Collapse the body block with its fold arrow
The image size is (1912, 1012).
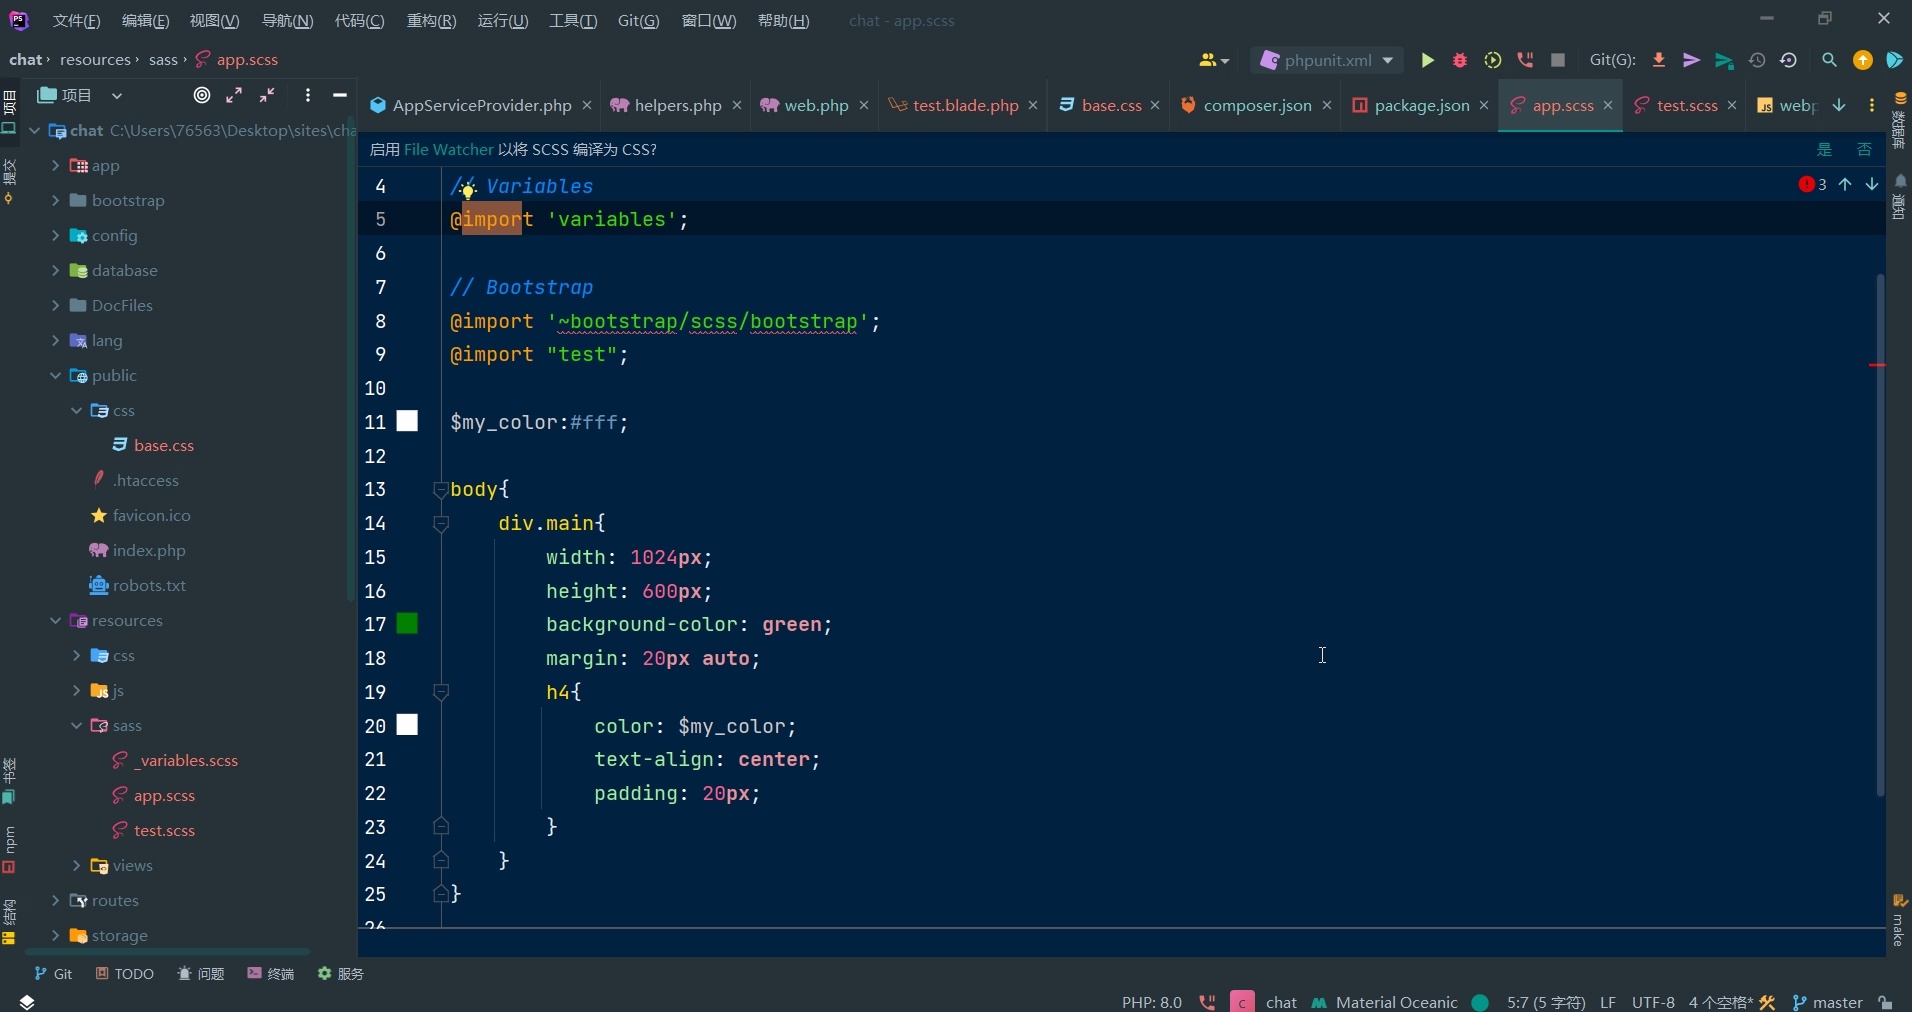[x=440, y=490]
